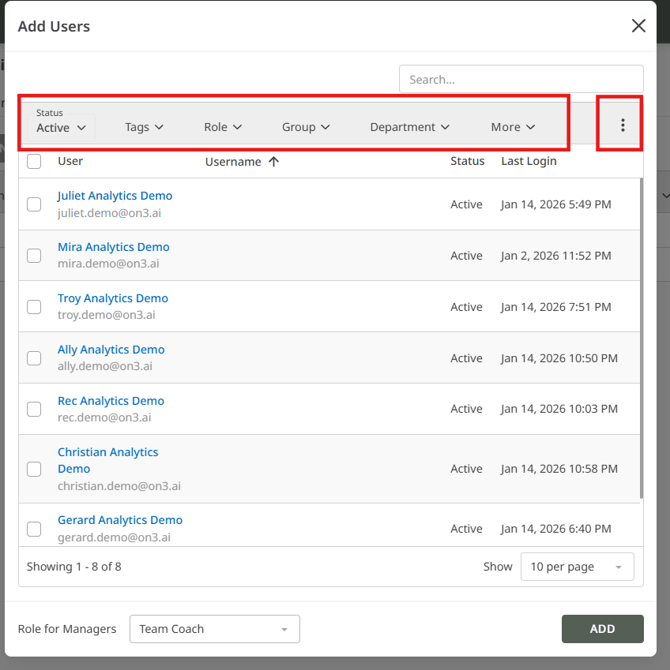Tick the checkbox for Gerard Analytics Demo
This screenshot has height=670, width=670.
tap(34, 529)
